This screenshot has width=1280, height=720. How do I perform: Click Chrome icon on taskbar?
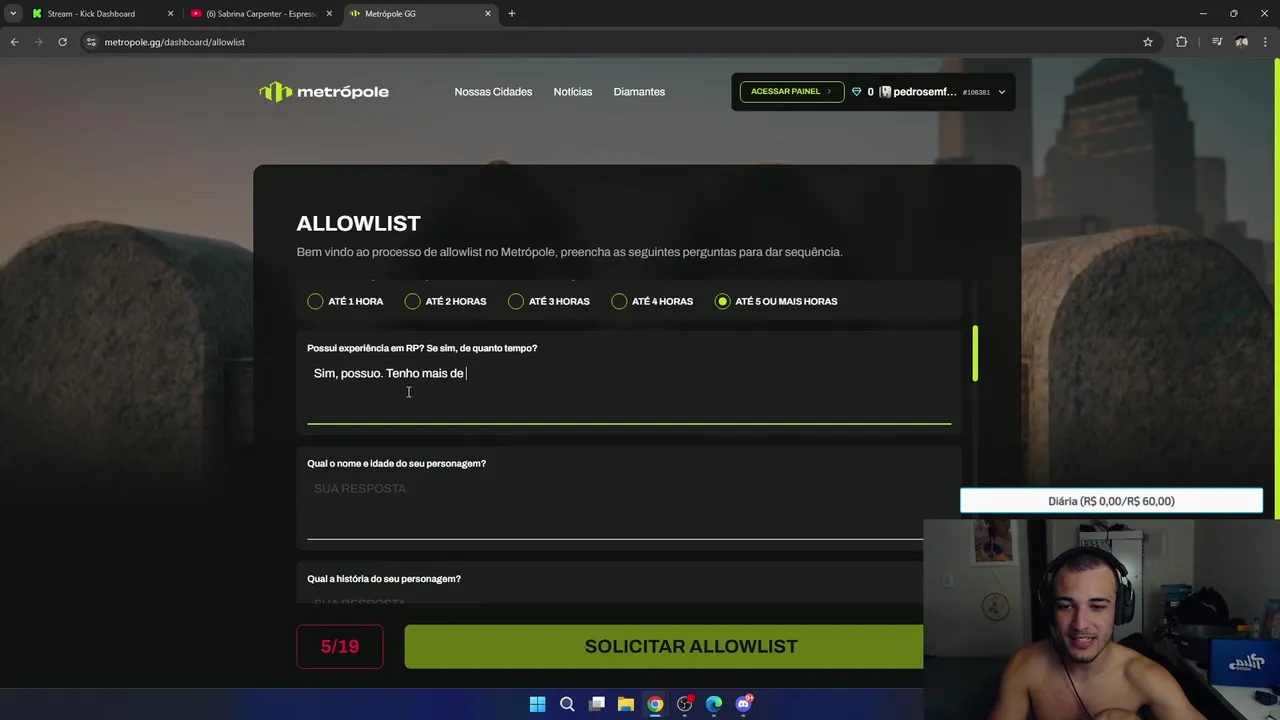coord(655,704)
